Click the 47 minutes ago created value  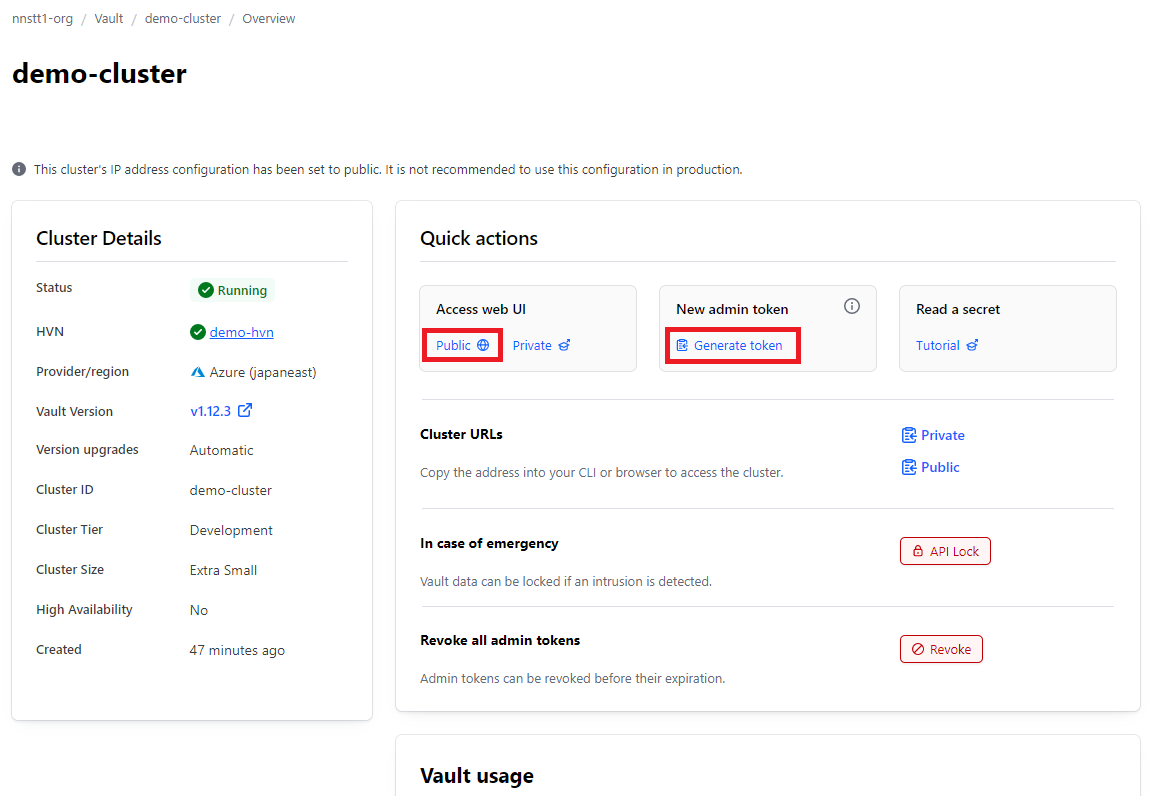coord(237,650)
